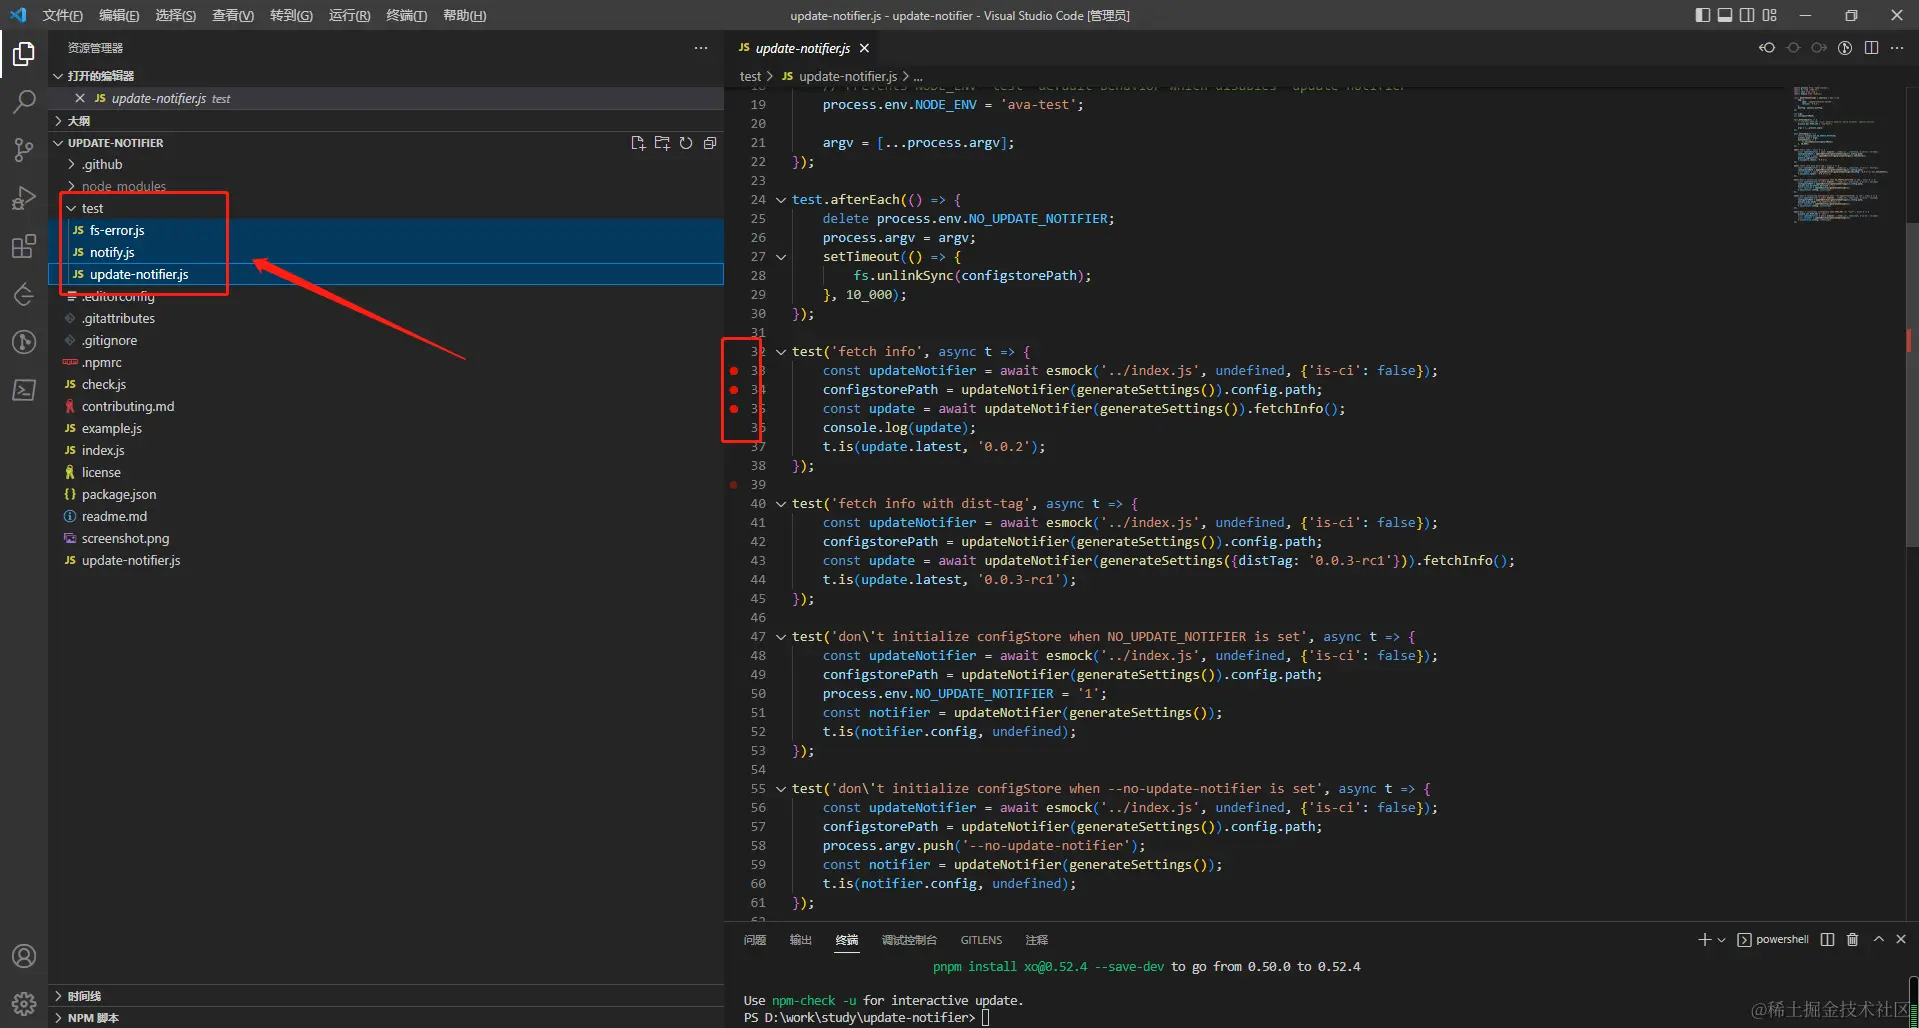This screenshot has height=1028, width=1919.
Task: Fold the 'fetch info' test block
Action: pyautogui.click(x=781, y=352)
